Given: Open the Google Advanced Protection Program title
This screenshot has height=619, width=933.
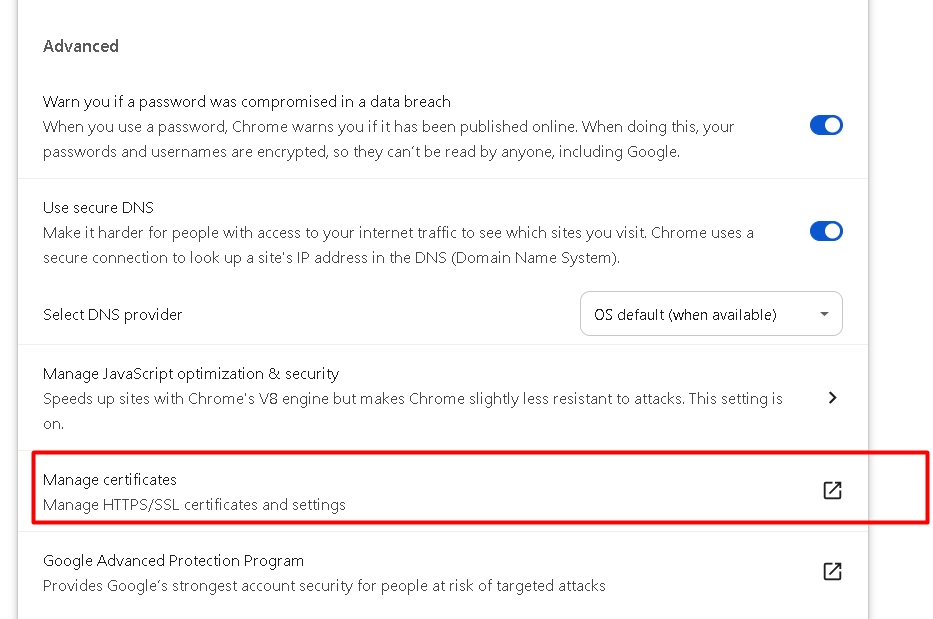Looking at the screenshot, I should click(x=173, y=561).
